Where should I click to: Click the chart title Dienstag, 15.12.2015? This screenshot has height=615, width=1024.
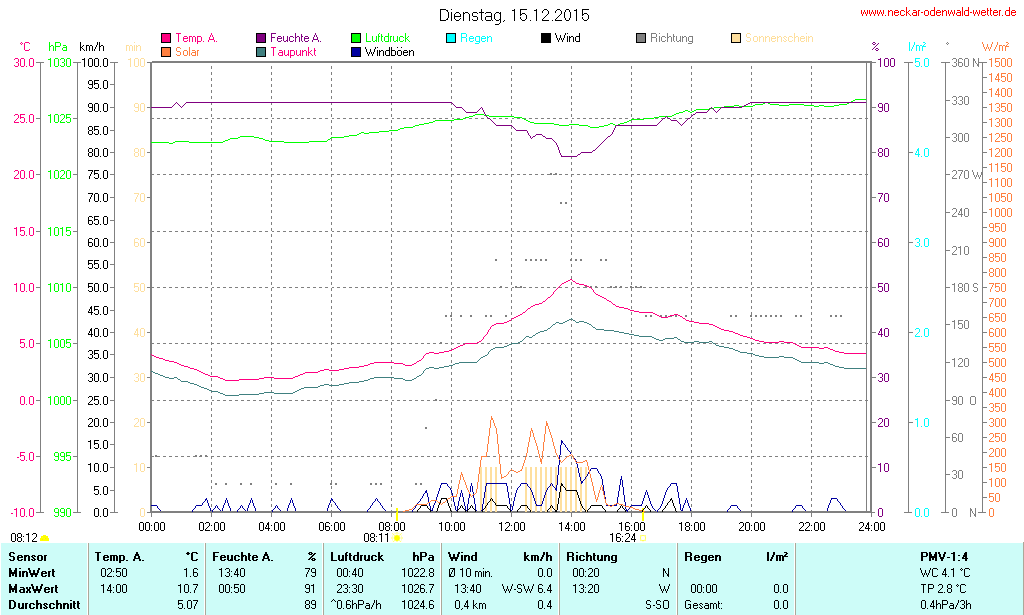pos(514,15)
